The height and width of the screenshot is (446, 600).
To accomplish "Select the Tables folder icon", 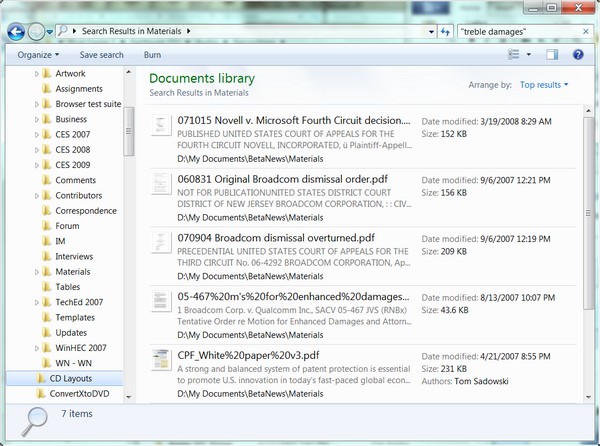I will 46,287.
